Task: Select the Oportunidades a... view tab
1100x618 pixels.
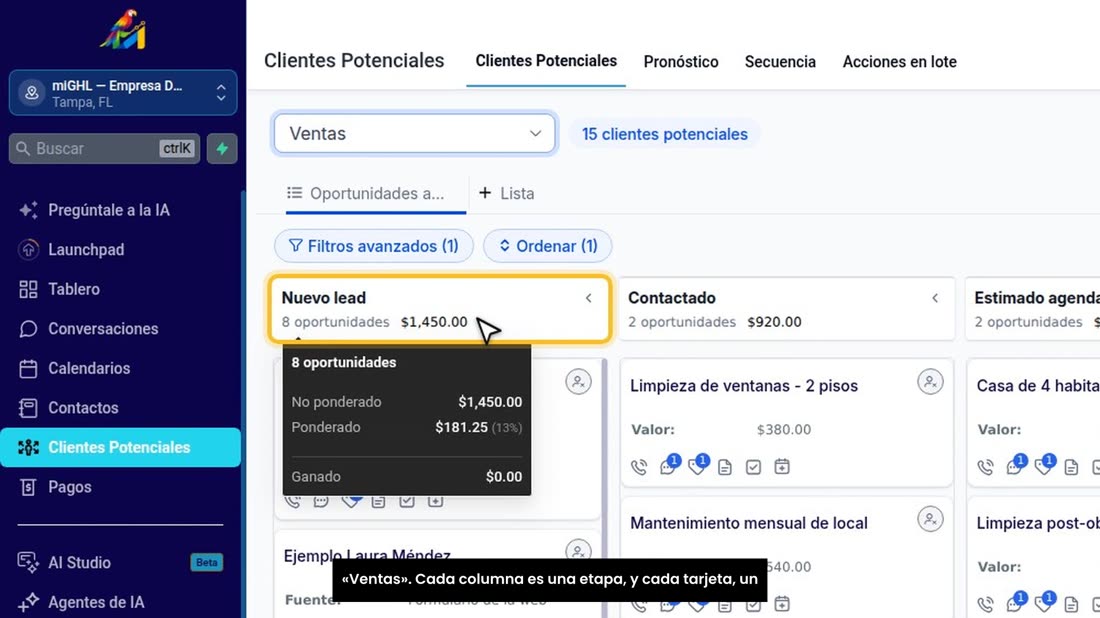Action: 375,194
